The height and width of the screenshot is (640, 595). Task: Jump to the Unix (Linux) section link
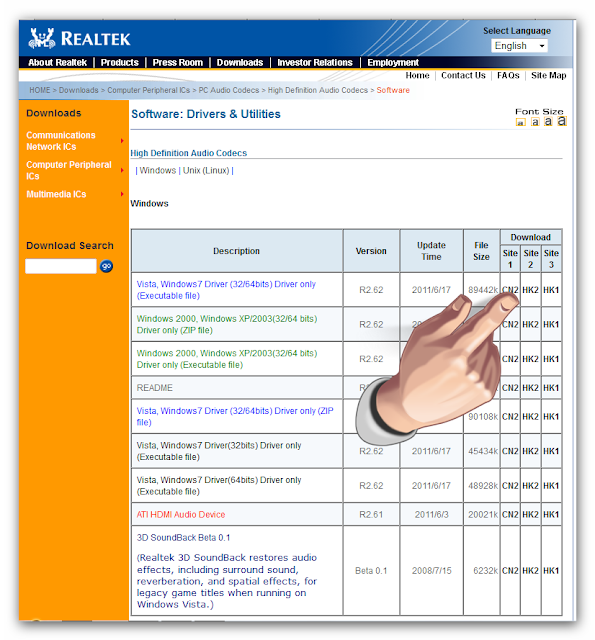(x=206, y=171)
